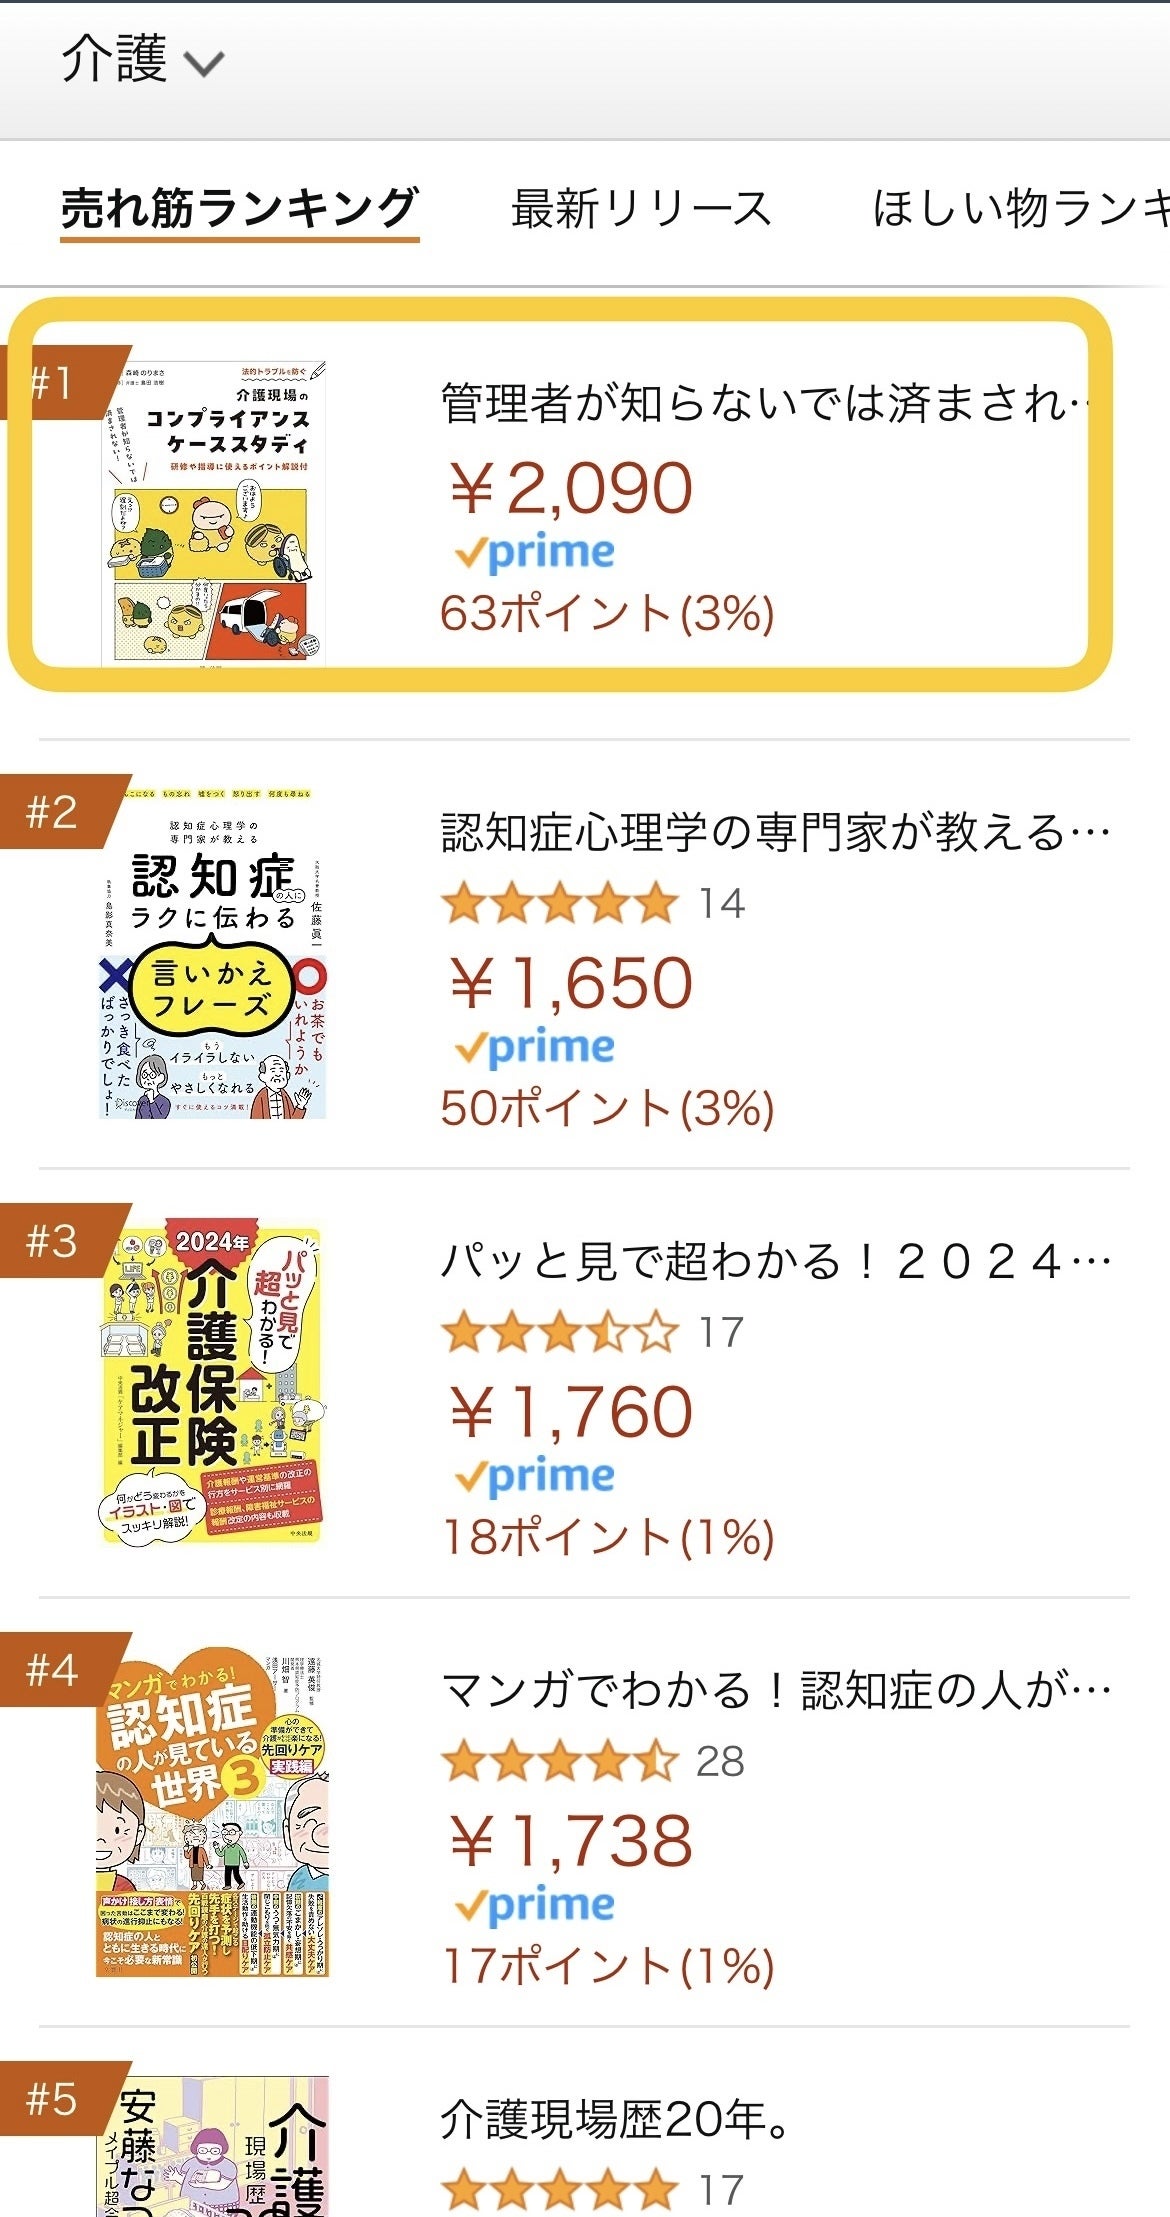Image resolution: width=1170 pixels, height=2217 pixels.
Task: Click the 4.5-star rating with 28 reviews
Action: point(592,1761)
